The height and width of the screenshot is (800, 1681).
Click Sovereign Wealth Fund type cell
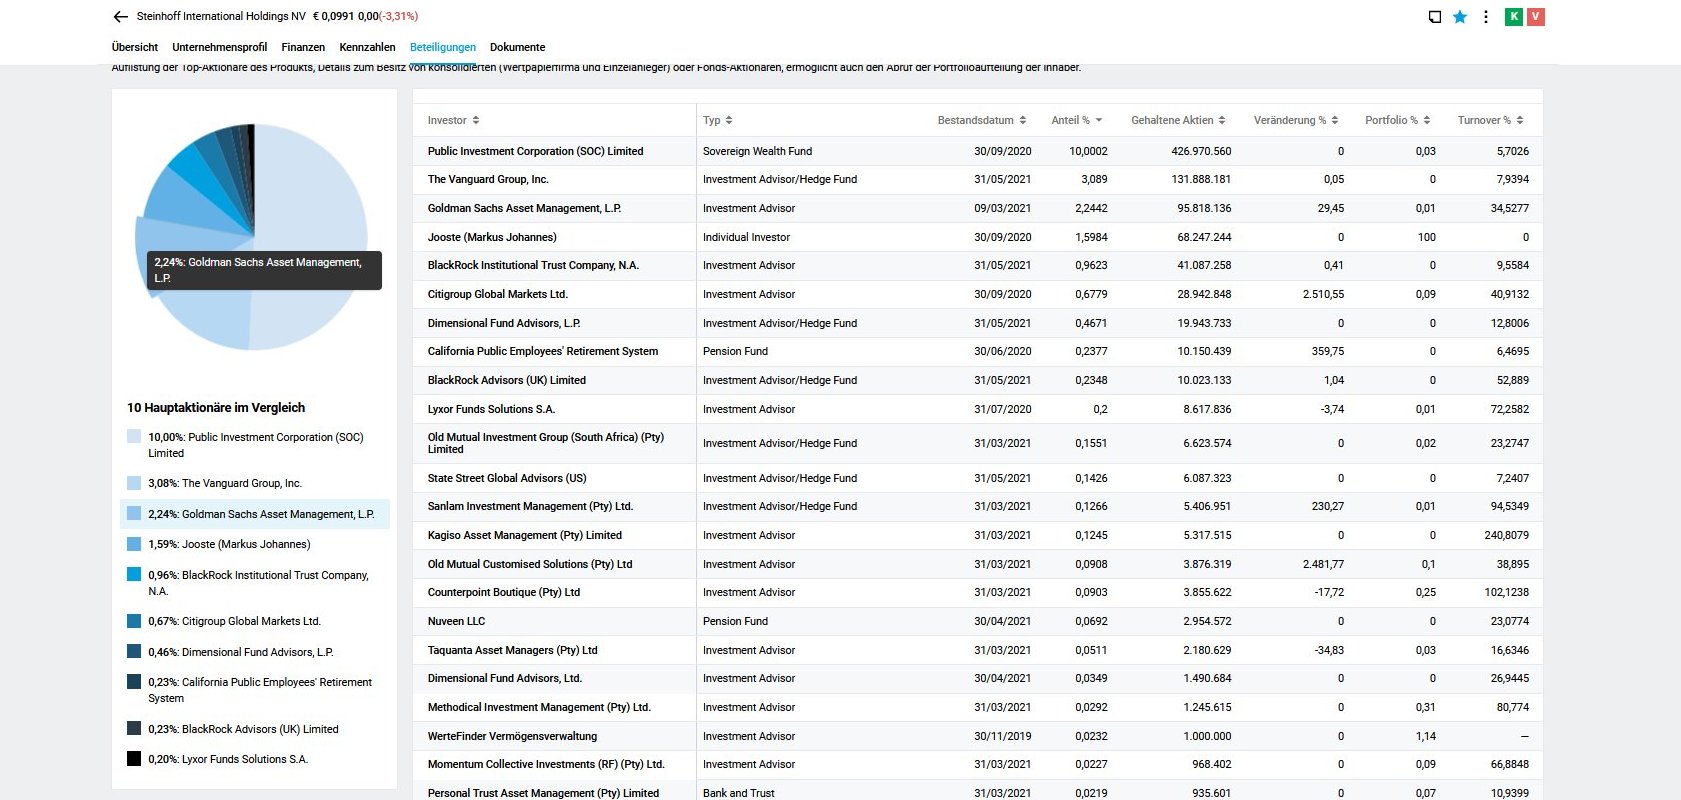click(757, 151)
